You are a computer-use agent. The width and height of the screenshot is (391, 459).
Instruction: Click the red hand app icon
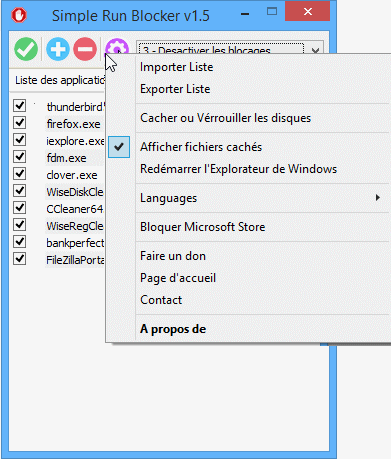point(19,15)
